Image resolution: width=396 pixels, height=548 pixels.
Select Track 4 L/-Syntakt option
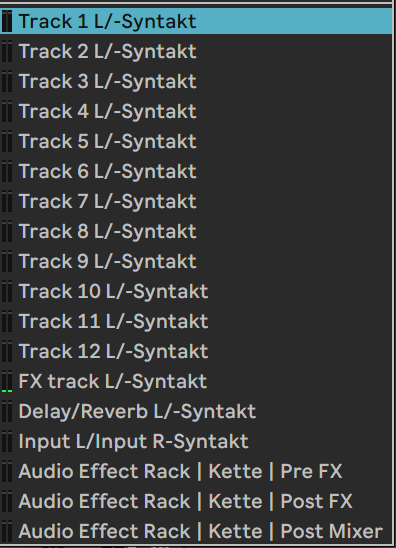196,111
